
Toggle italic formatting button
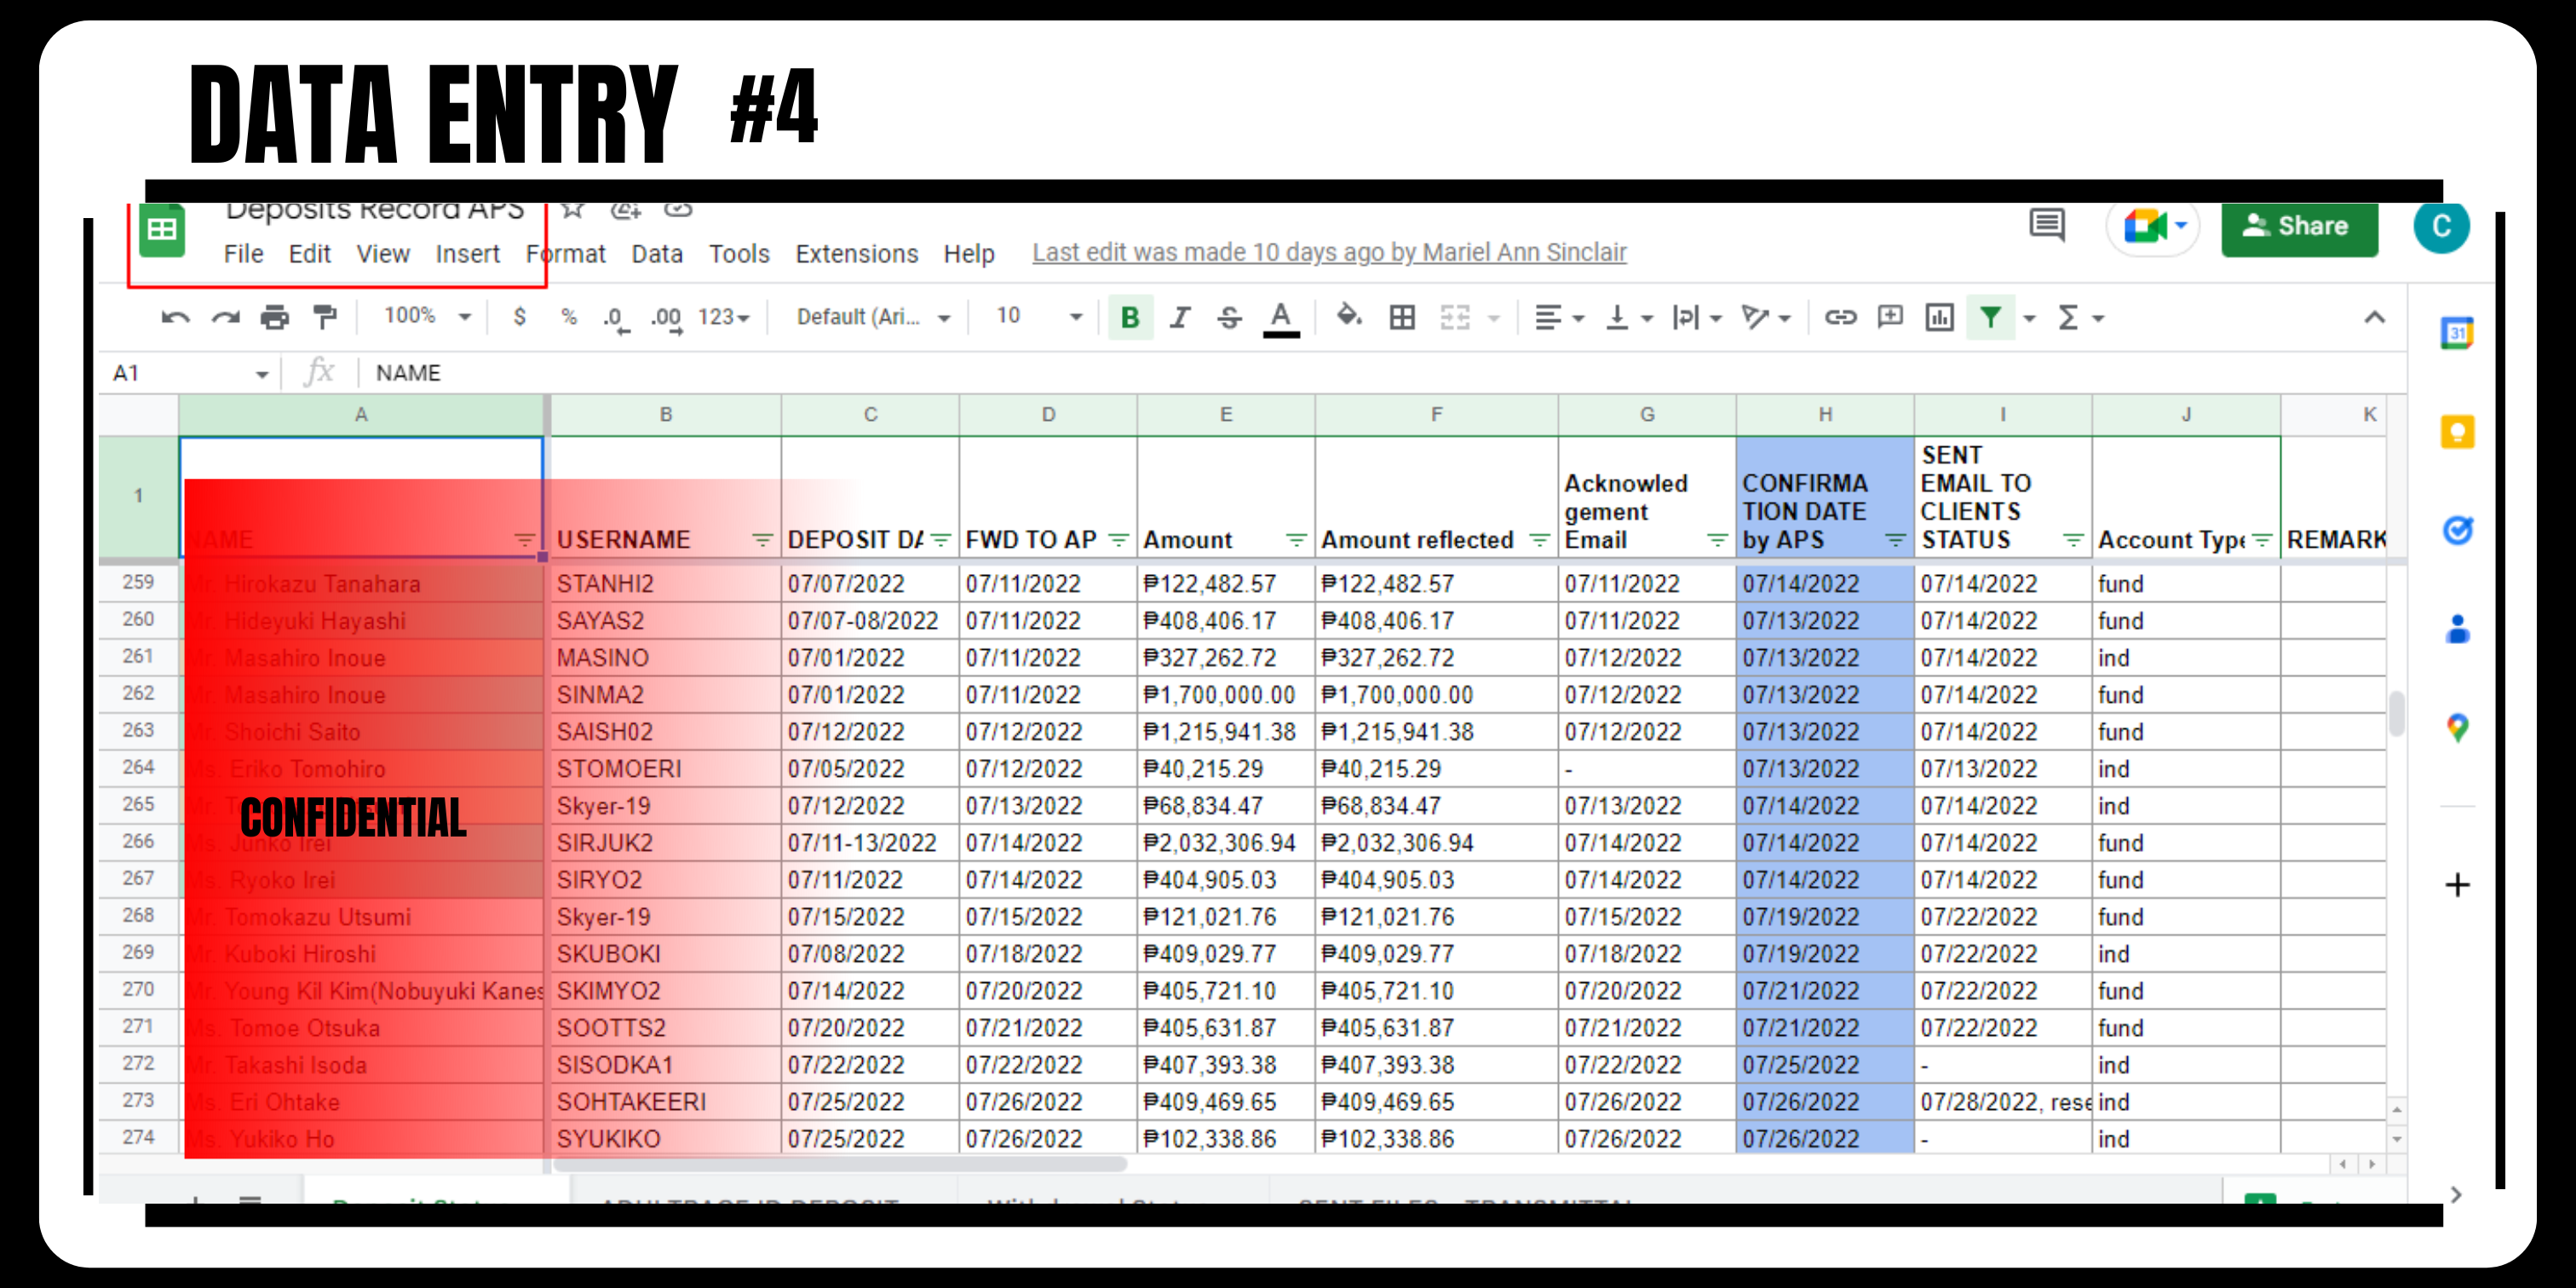tap(1180, 318)
